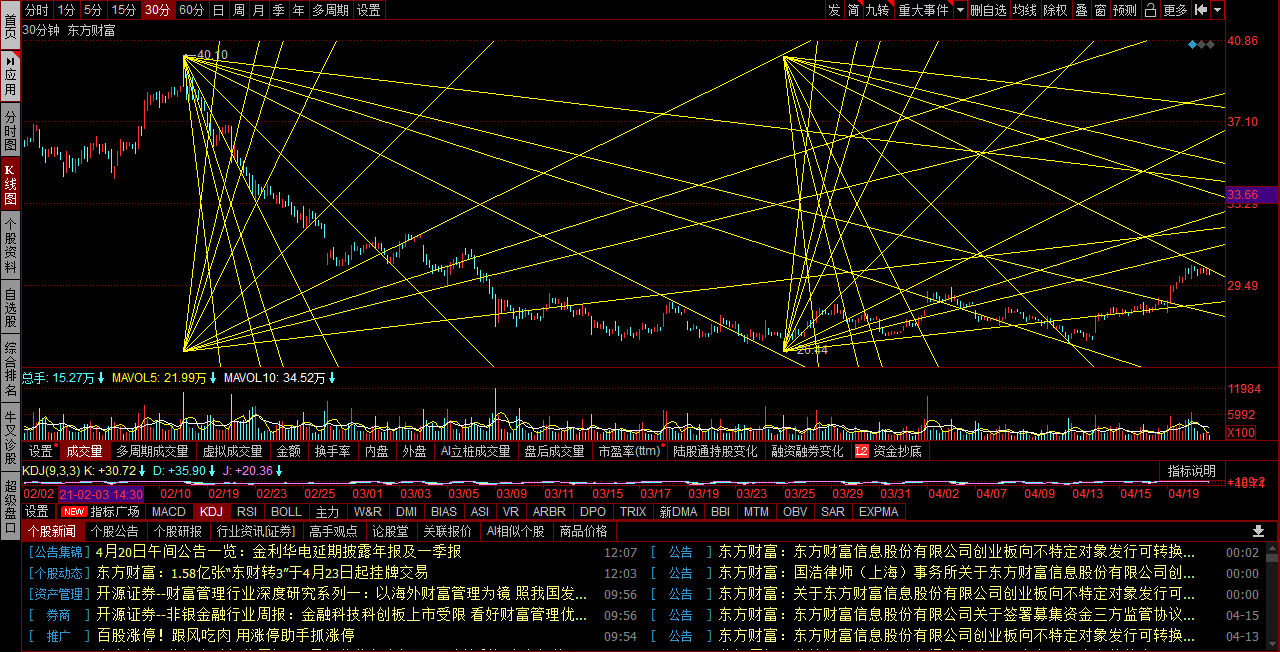The height and width of the screenshot is (652, 1280).
Task: Select BOLL indicator tab
Action: tap(286, 511)
